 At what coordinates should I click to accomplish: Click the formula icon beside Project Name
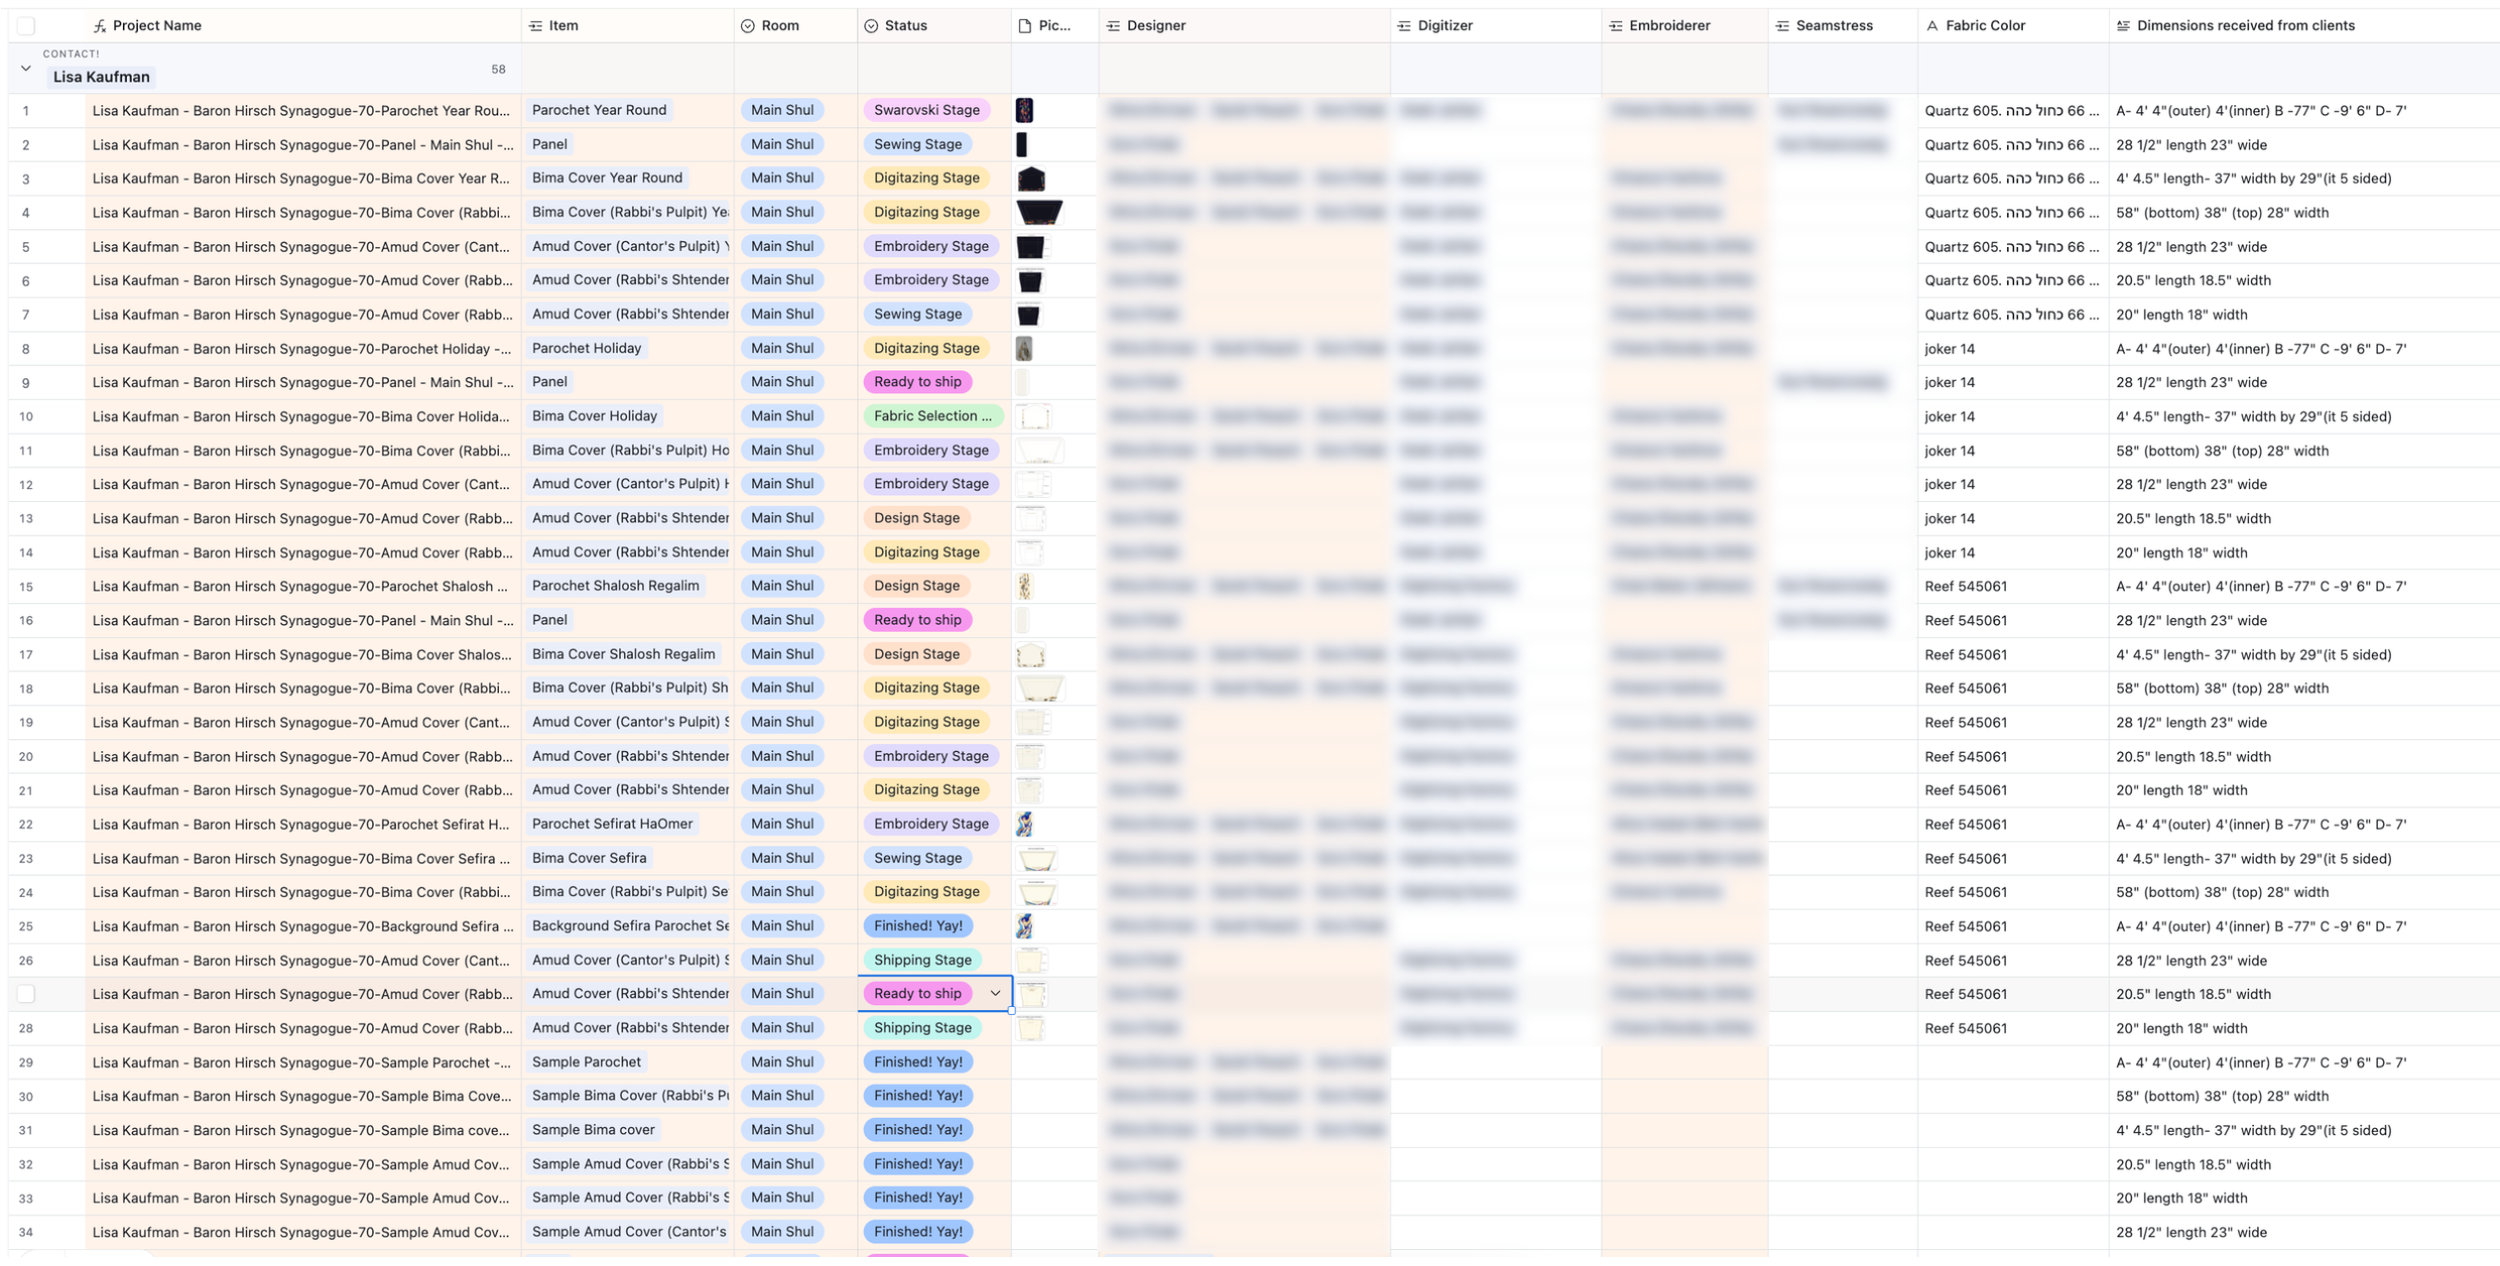99,26
